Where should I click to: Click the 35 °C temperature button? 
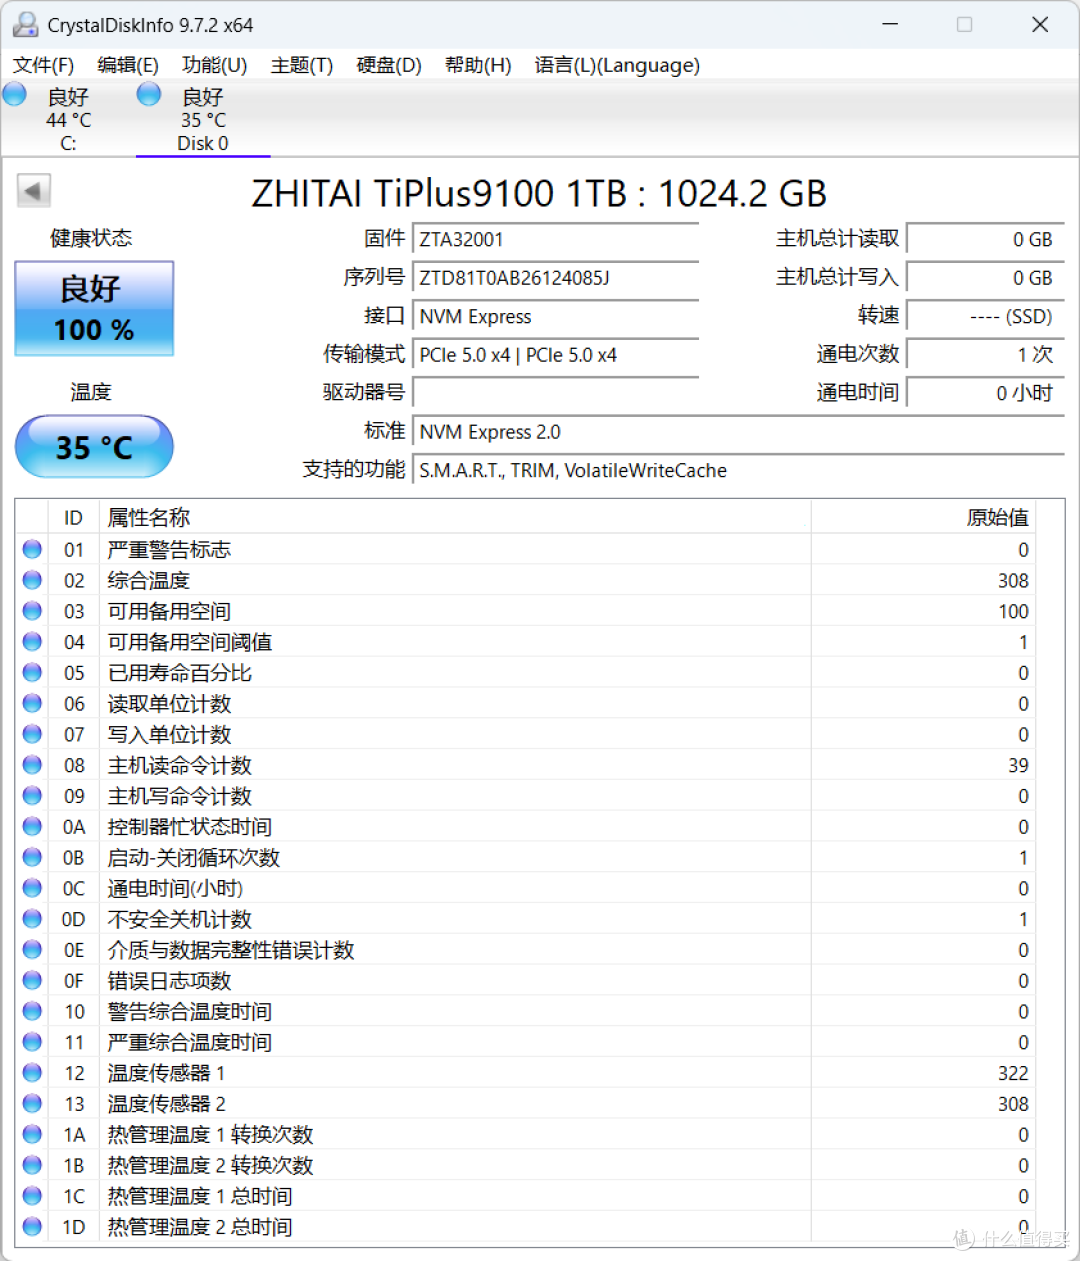pyautogui.click(x=94, y=446)
